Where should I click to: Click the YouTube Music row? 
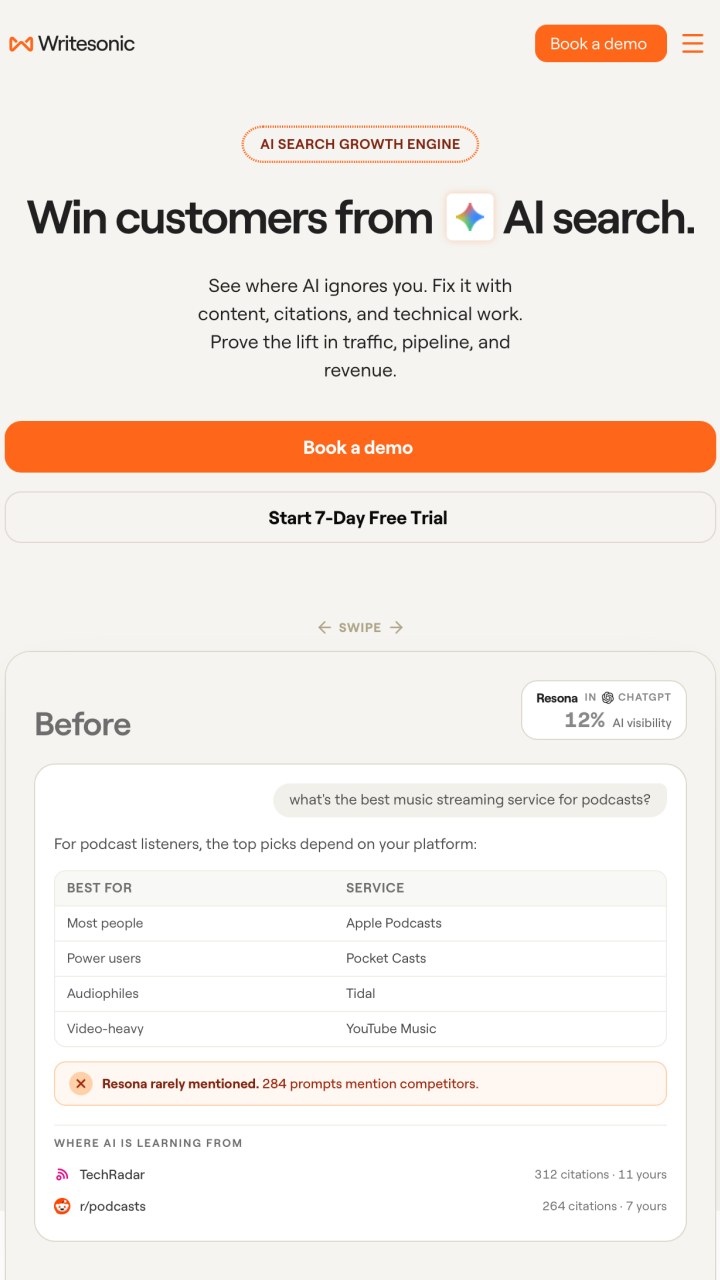pos(360,1028)
